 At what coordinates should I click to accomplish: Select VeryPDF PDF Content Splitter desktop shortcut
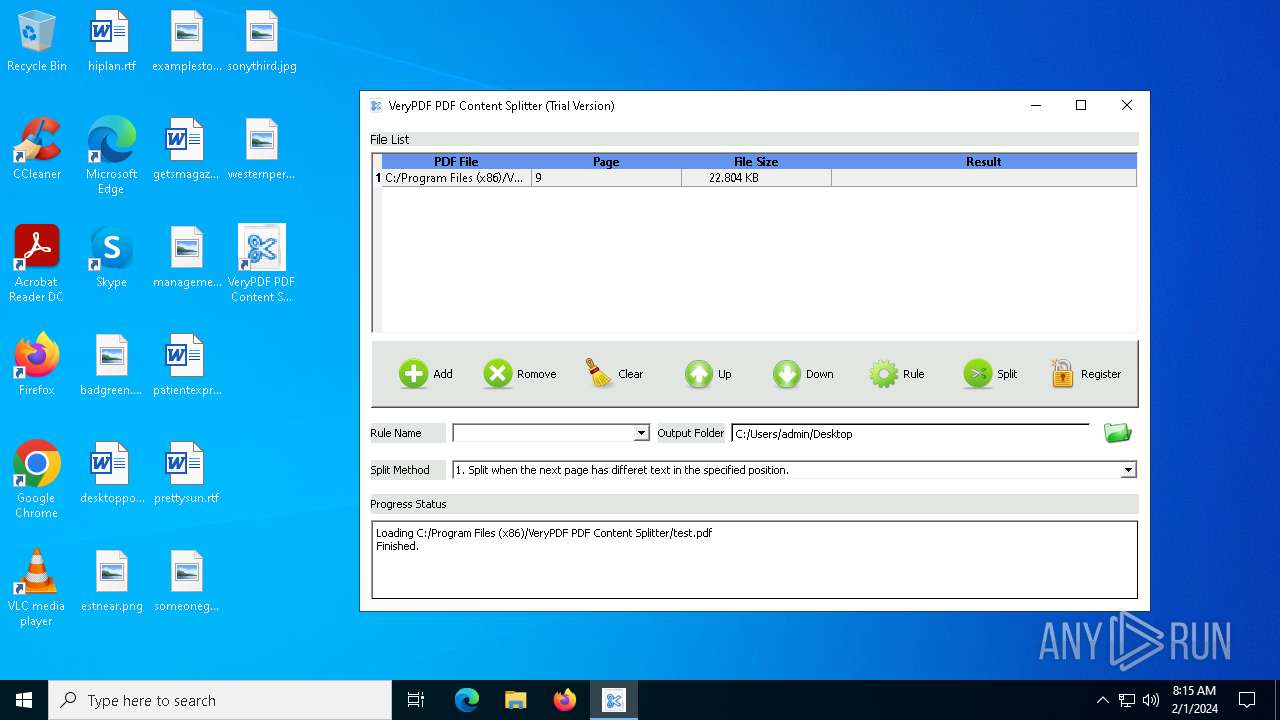pos(262,265)
